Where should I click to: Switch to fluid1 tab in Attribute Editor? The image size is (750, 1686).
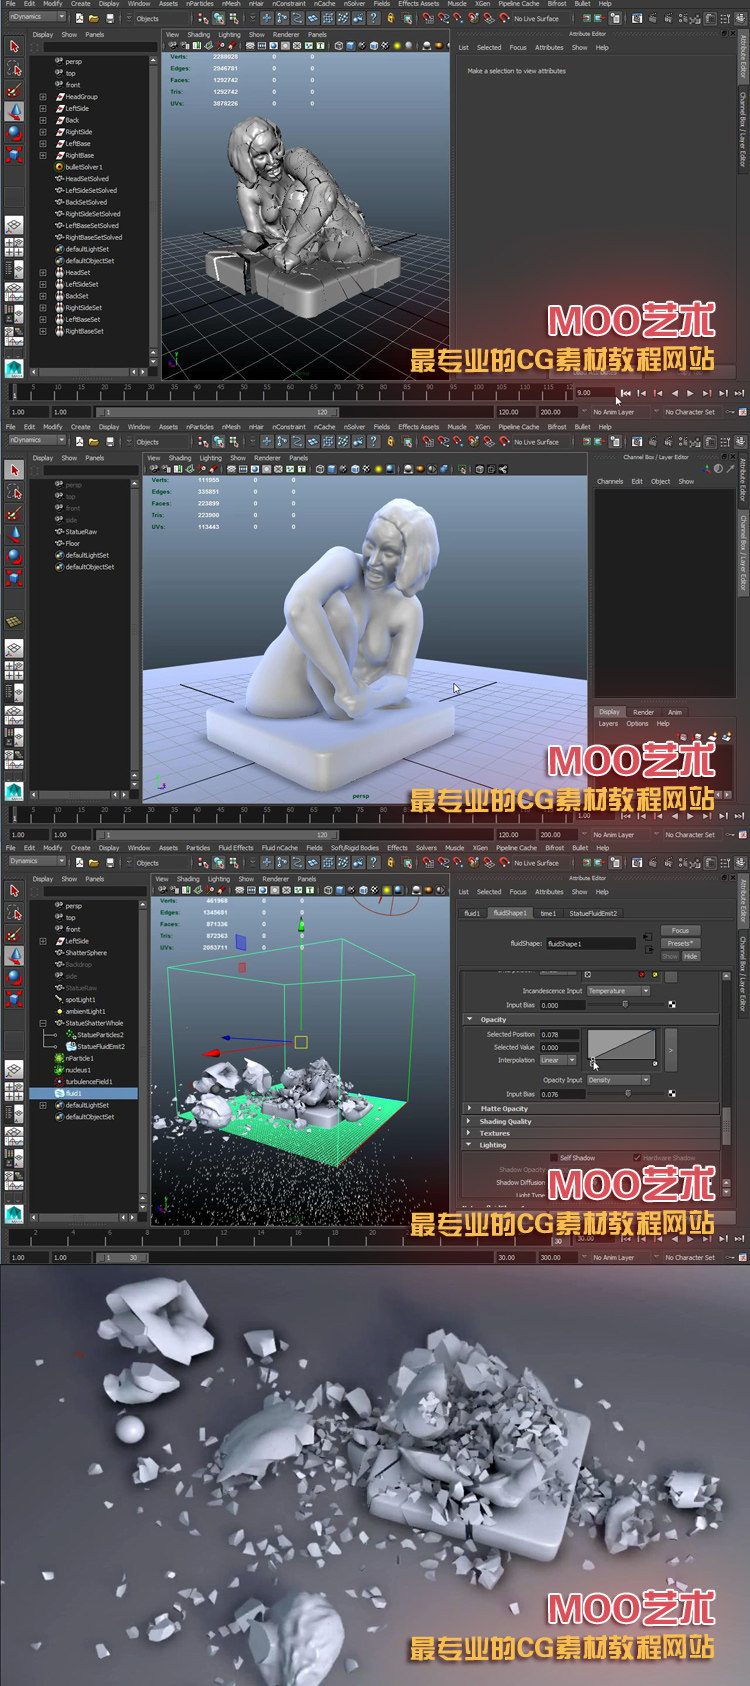coord(472,913)
